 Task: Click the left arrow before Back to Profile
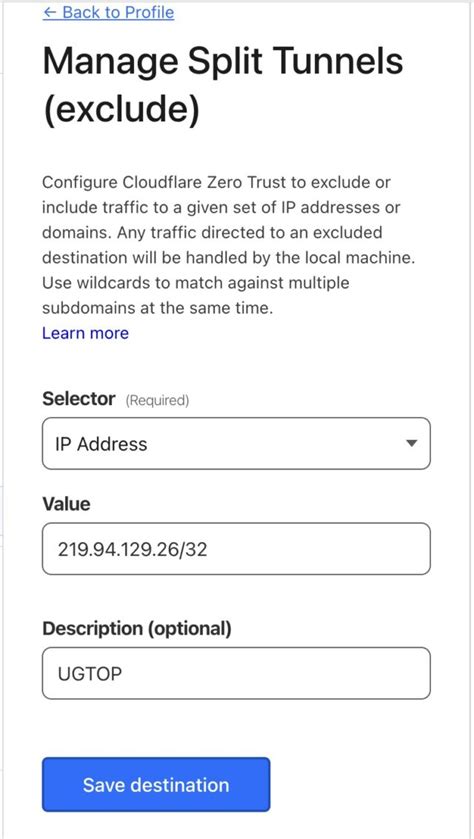pyautogui.click(x=50, y=12)
